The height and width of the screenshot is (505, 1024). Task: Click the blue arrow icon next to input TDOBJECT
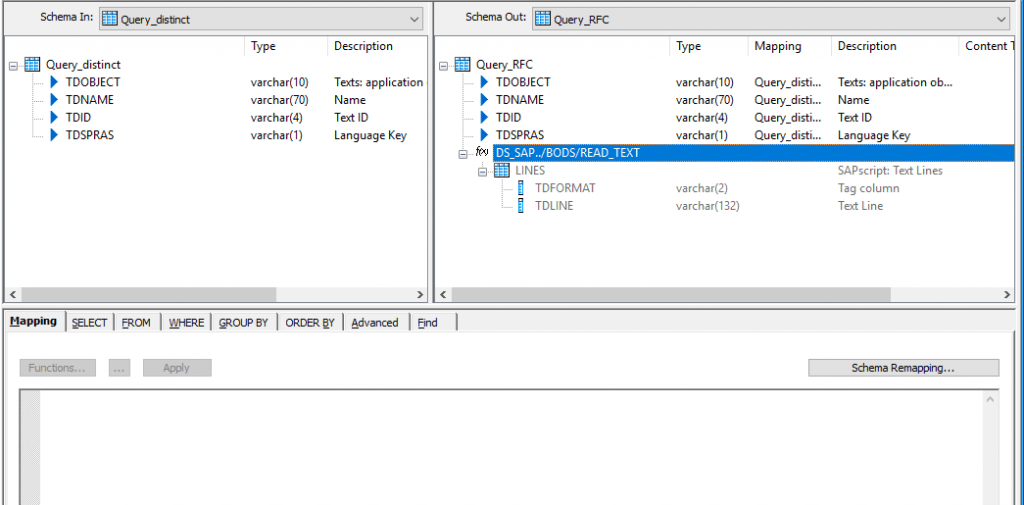[54, 82]
